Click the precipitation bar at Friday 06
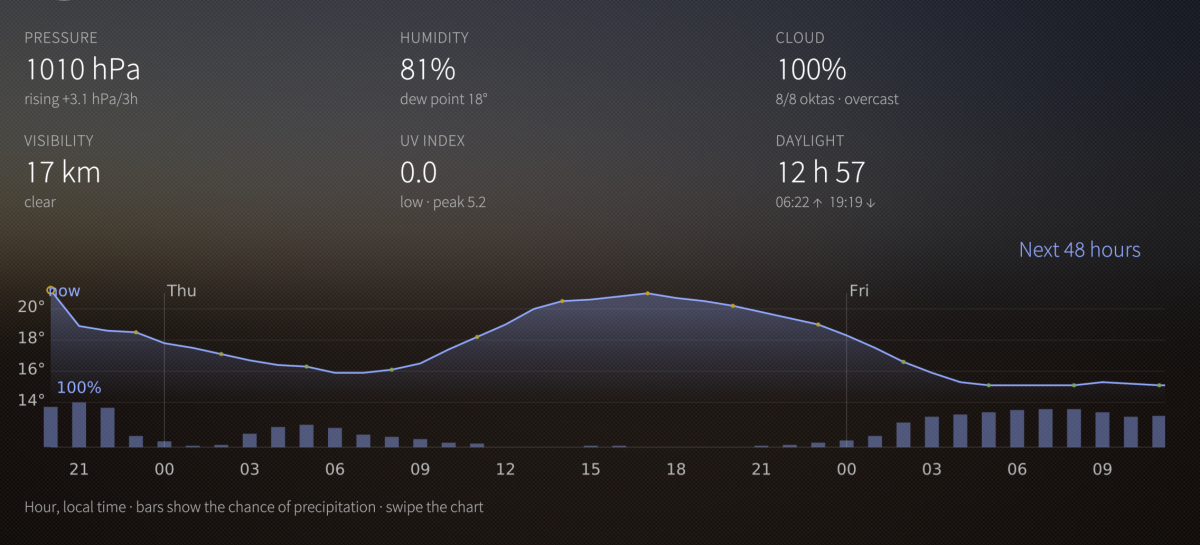 [1017, 428]
